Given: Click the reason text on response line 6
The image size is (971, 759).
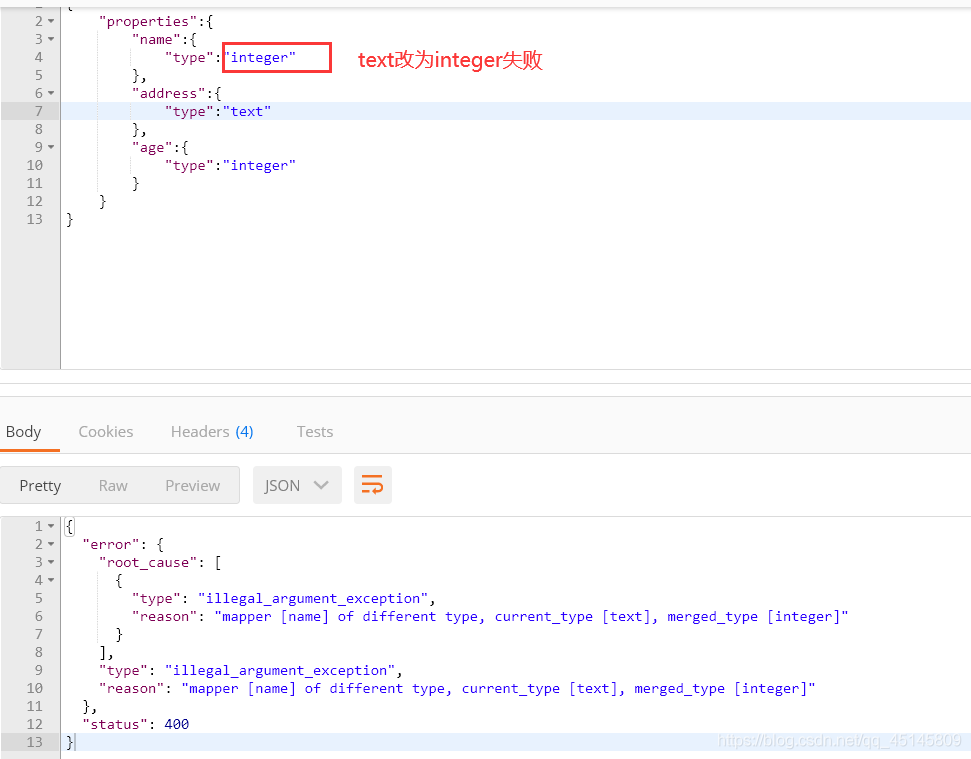Looking at the screenshot, I should click(531, 616).
